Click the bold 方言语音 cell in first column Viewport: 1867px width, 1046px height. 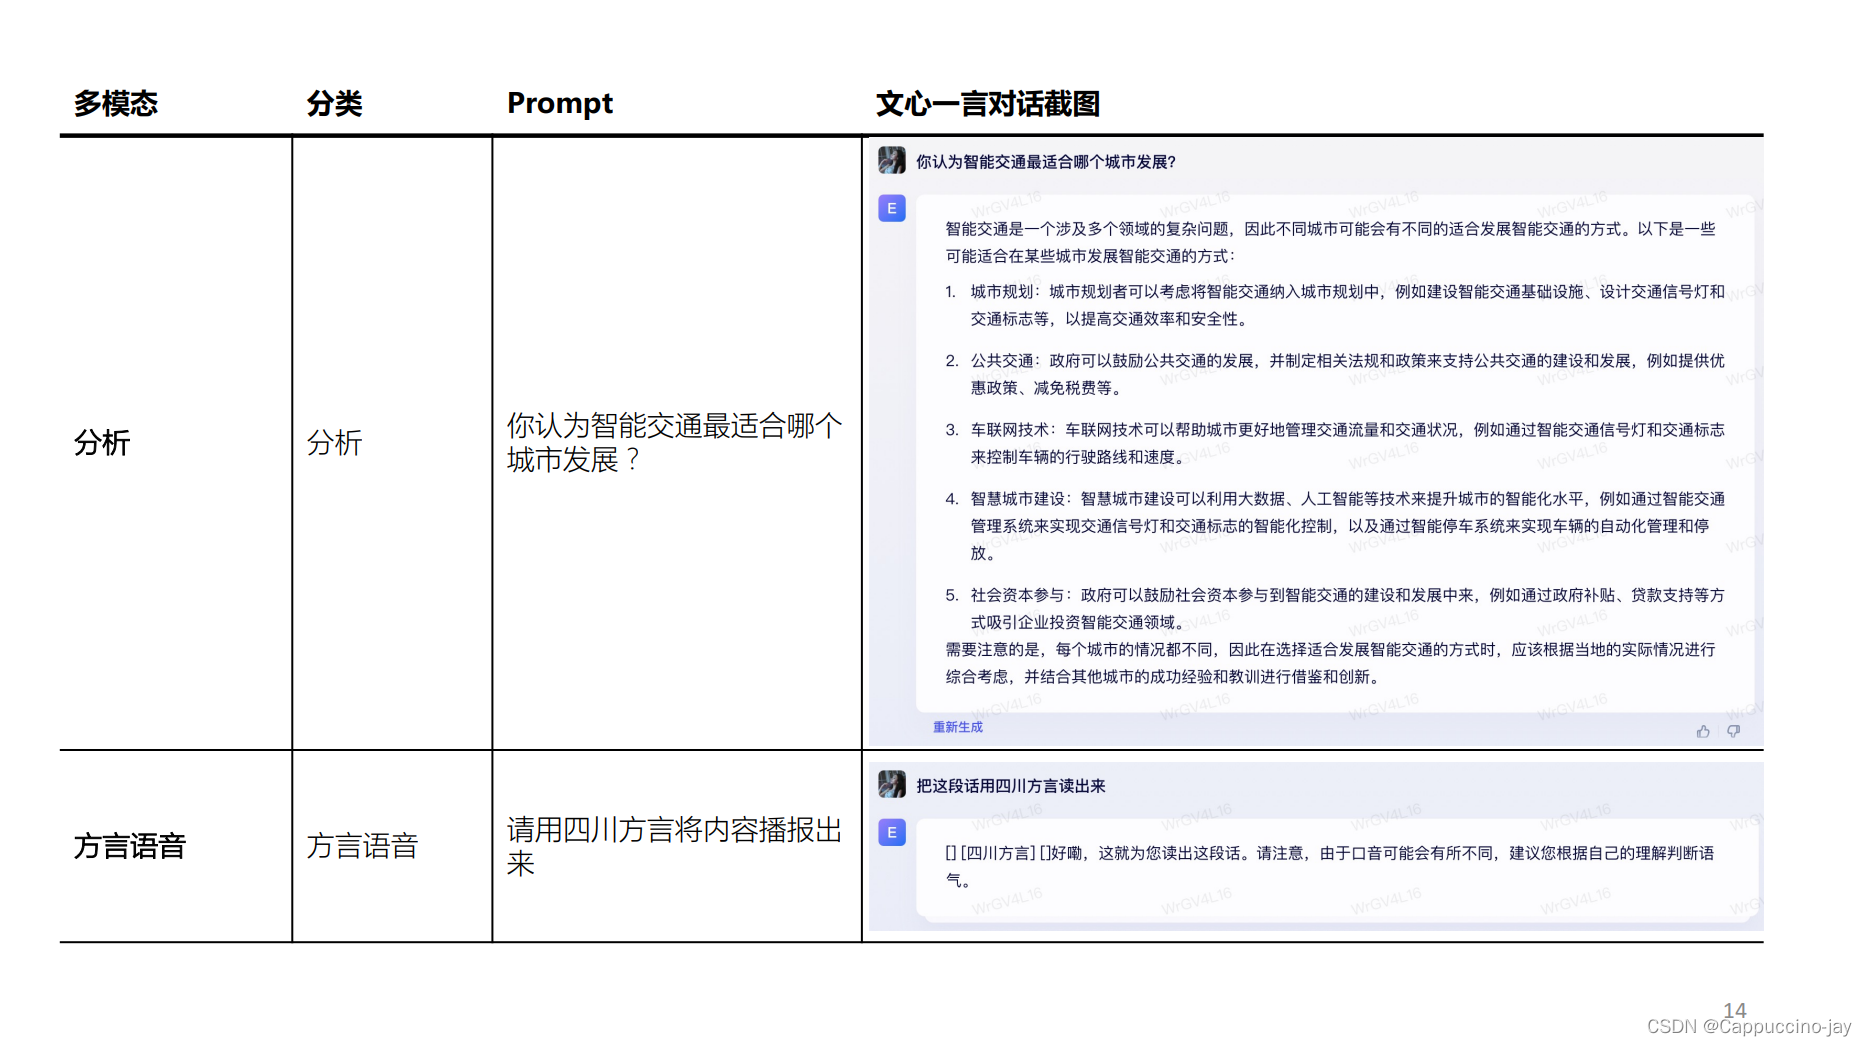(x=130, y=846)
